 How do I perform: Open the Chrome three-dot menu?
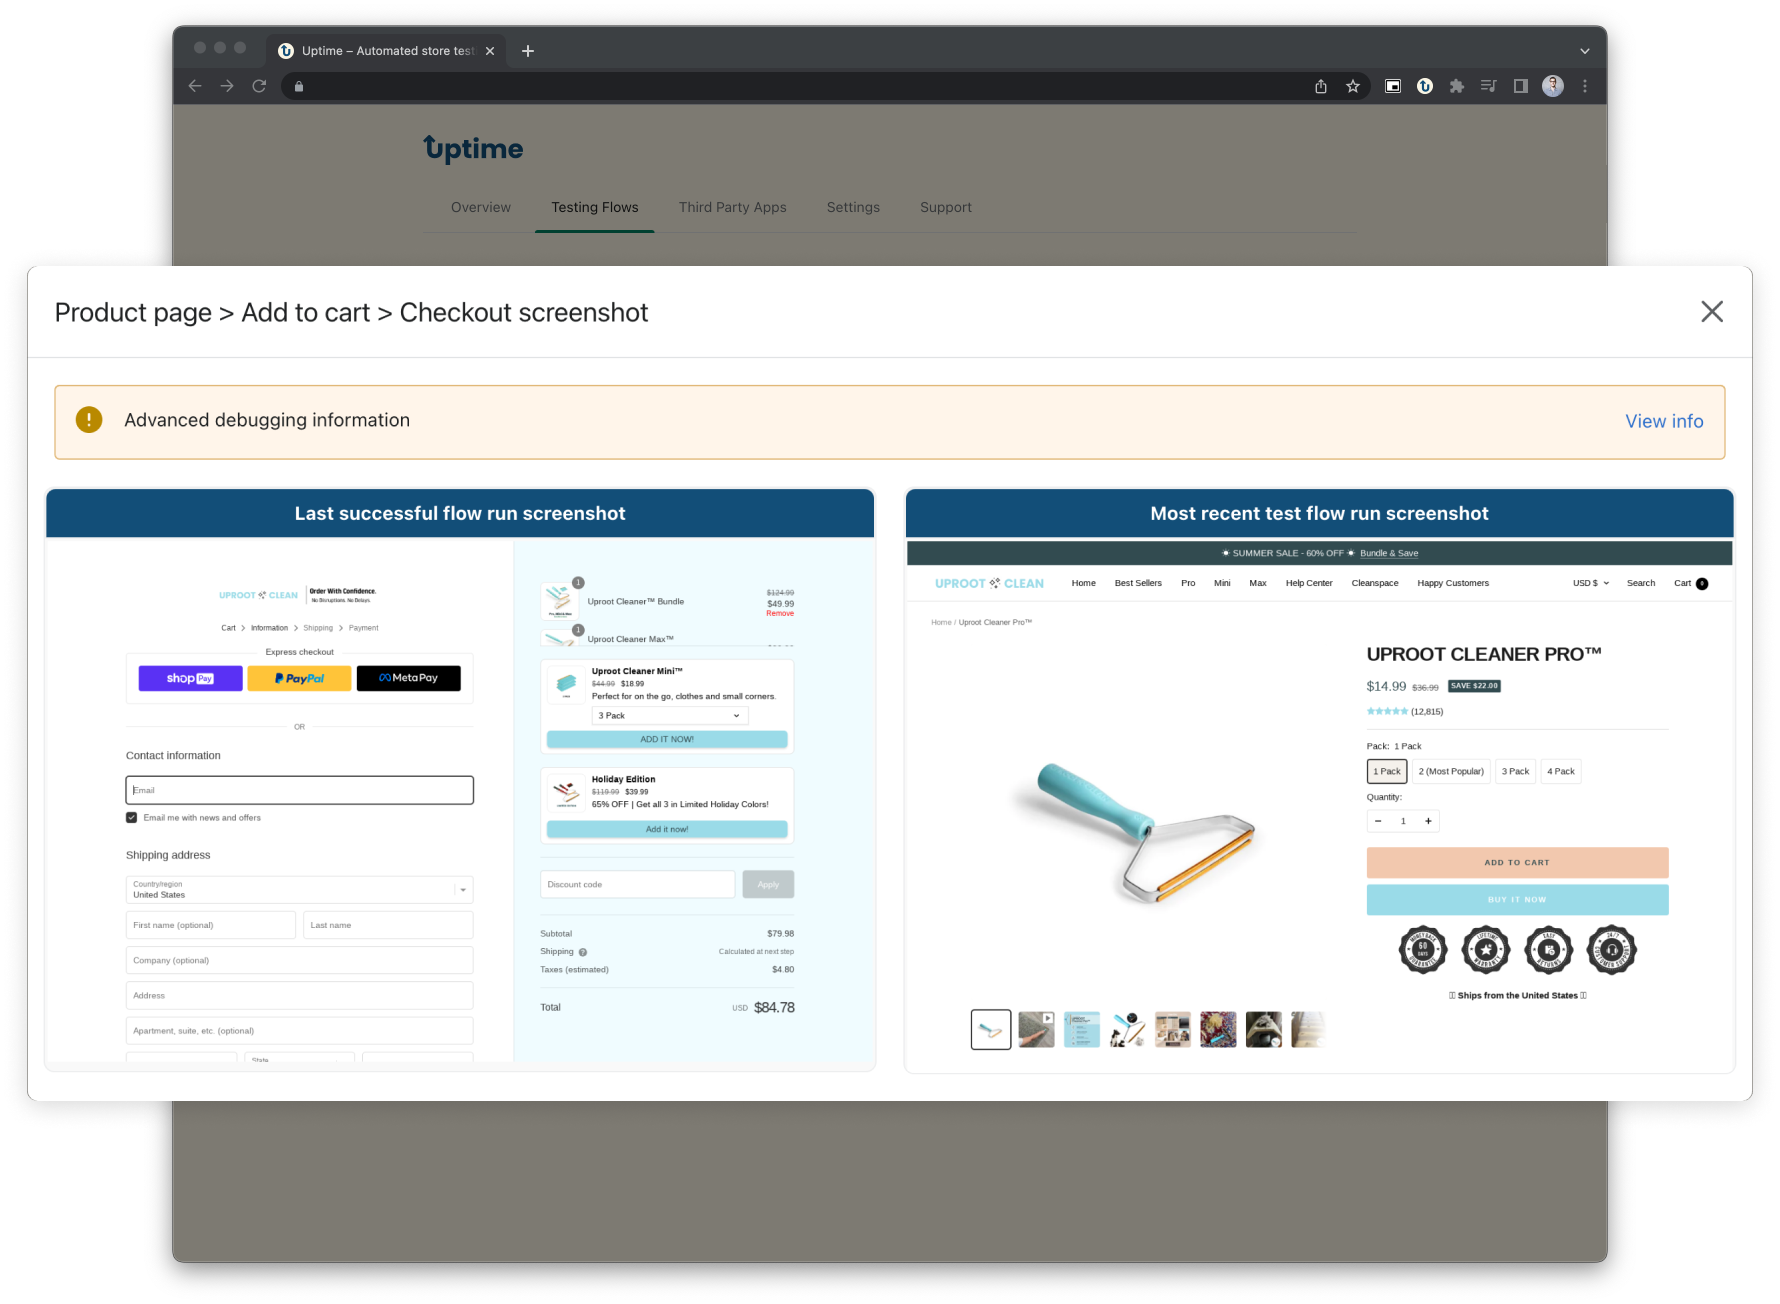click(1585, 86)
